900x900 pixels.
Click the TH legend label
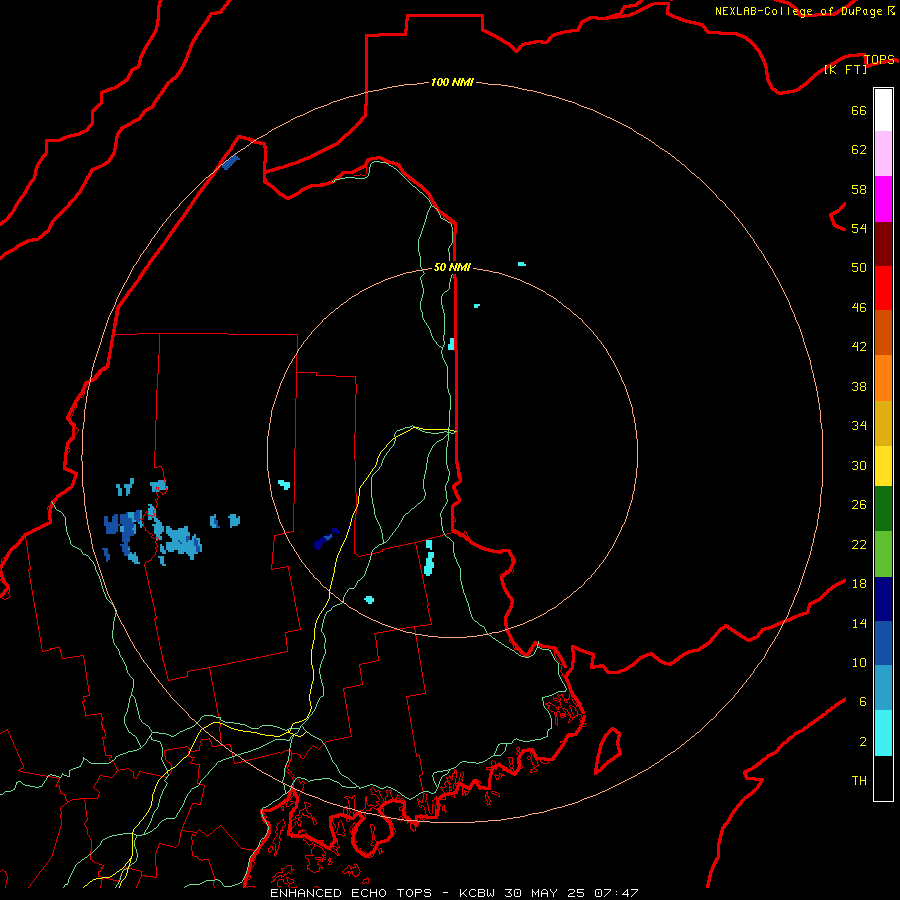pos(859,781)
